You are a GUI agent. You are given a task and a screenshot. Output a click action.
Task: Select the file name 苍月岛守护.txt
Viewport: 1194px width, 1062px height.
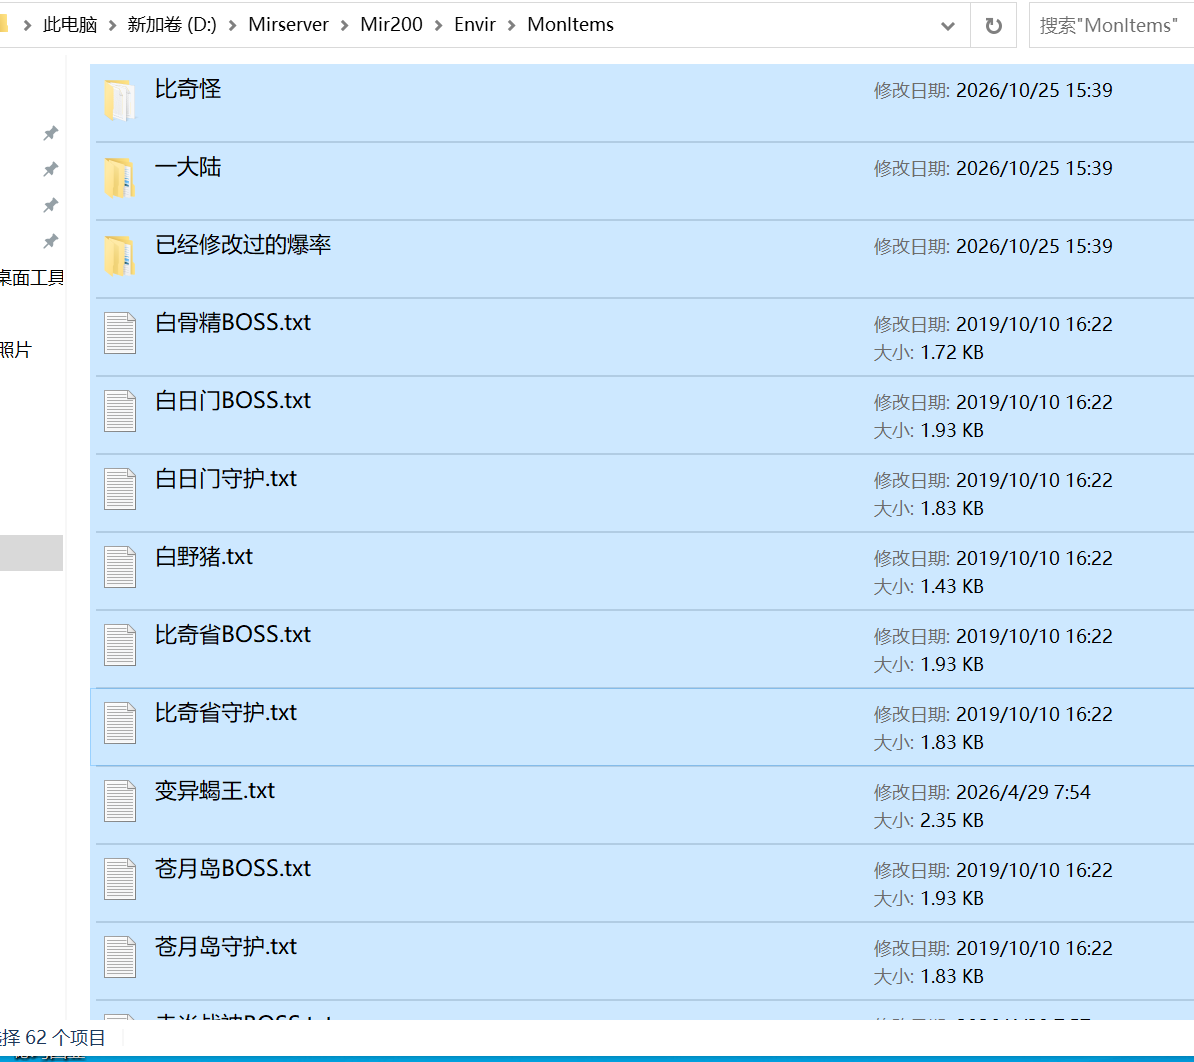(226, 947)
